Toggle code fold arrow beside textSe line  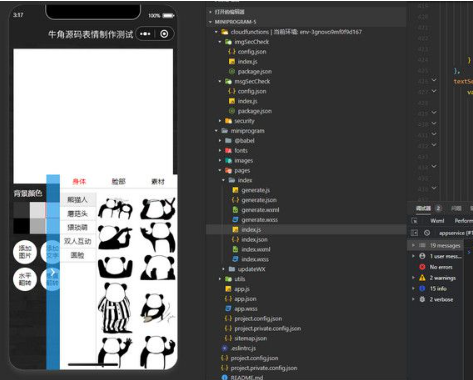(x=434, y=80)
